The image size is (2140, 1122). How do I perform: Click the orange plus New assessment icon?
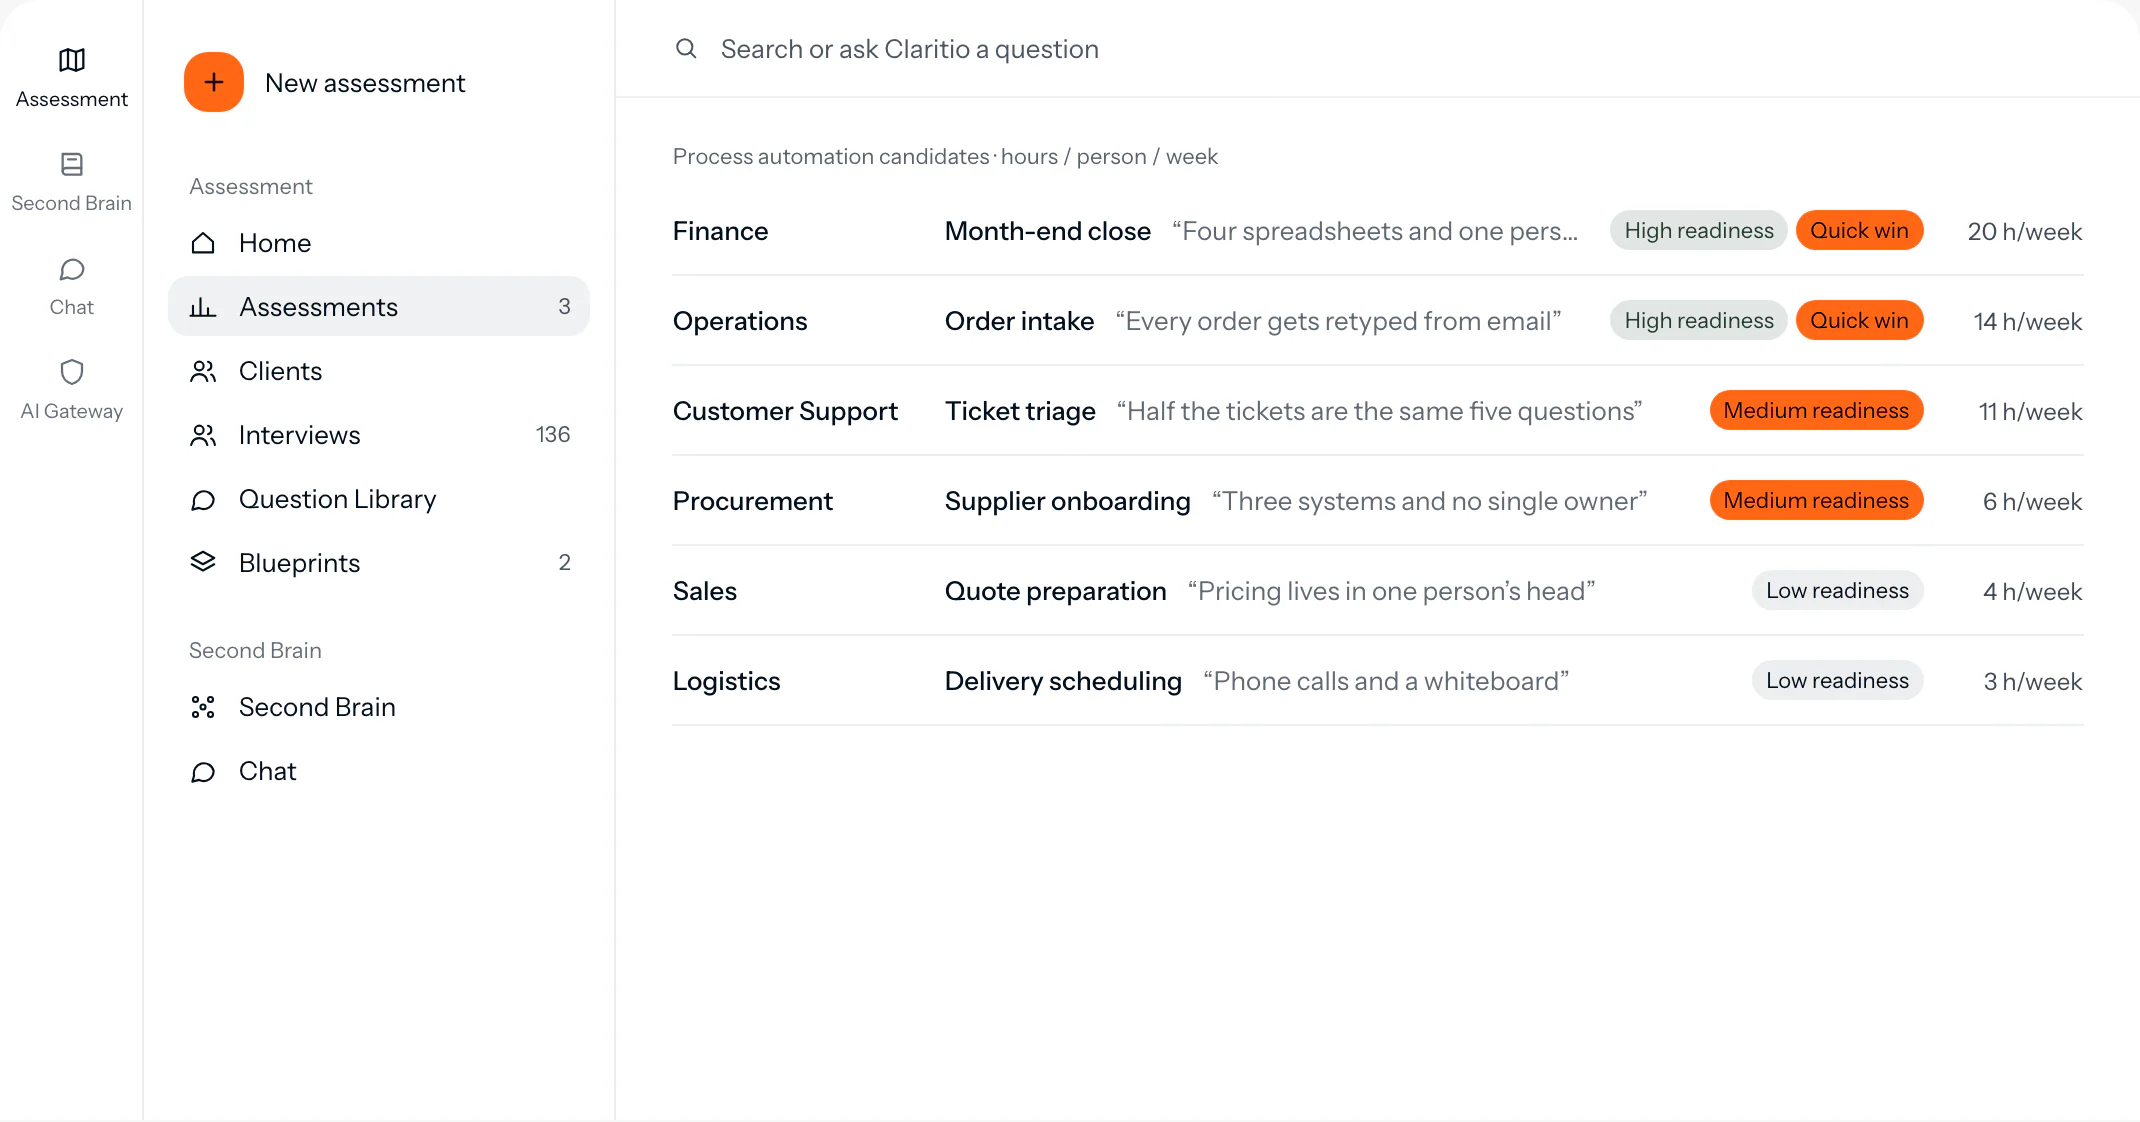(x=214, y=82)
